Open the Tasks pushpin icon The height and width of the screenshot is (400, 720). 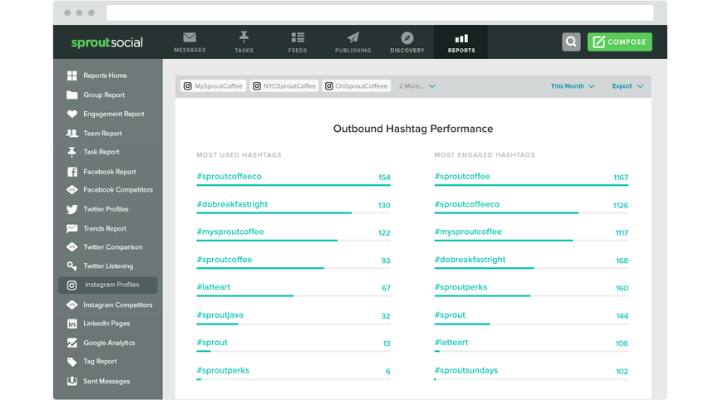pyautogui.click(x=244, y=38)
